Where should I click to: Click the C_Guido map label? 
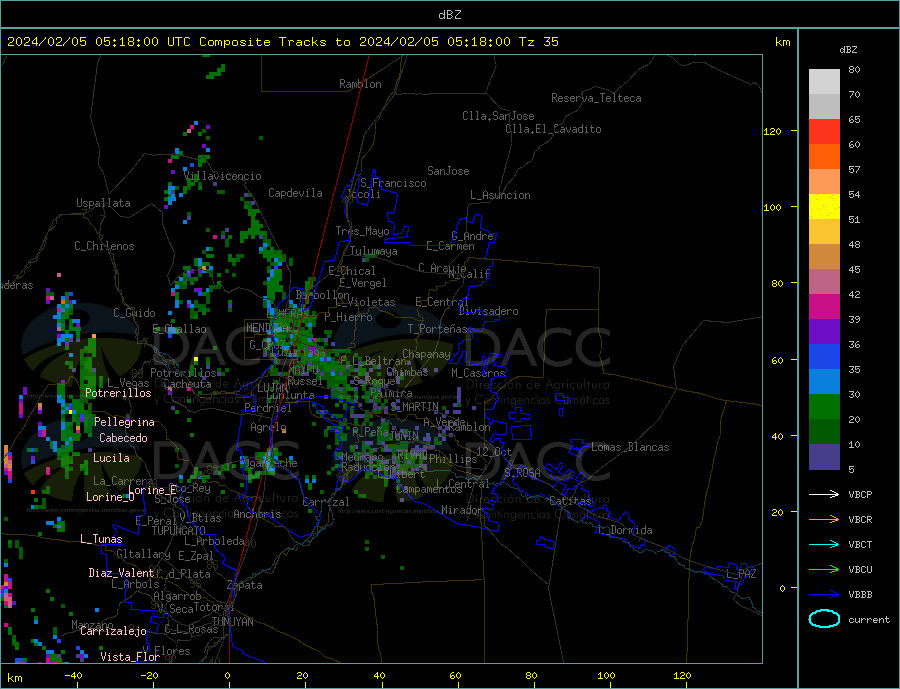[134, 313]
